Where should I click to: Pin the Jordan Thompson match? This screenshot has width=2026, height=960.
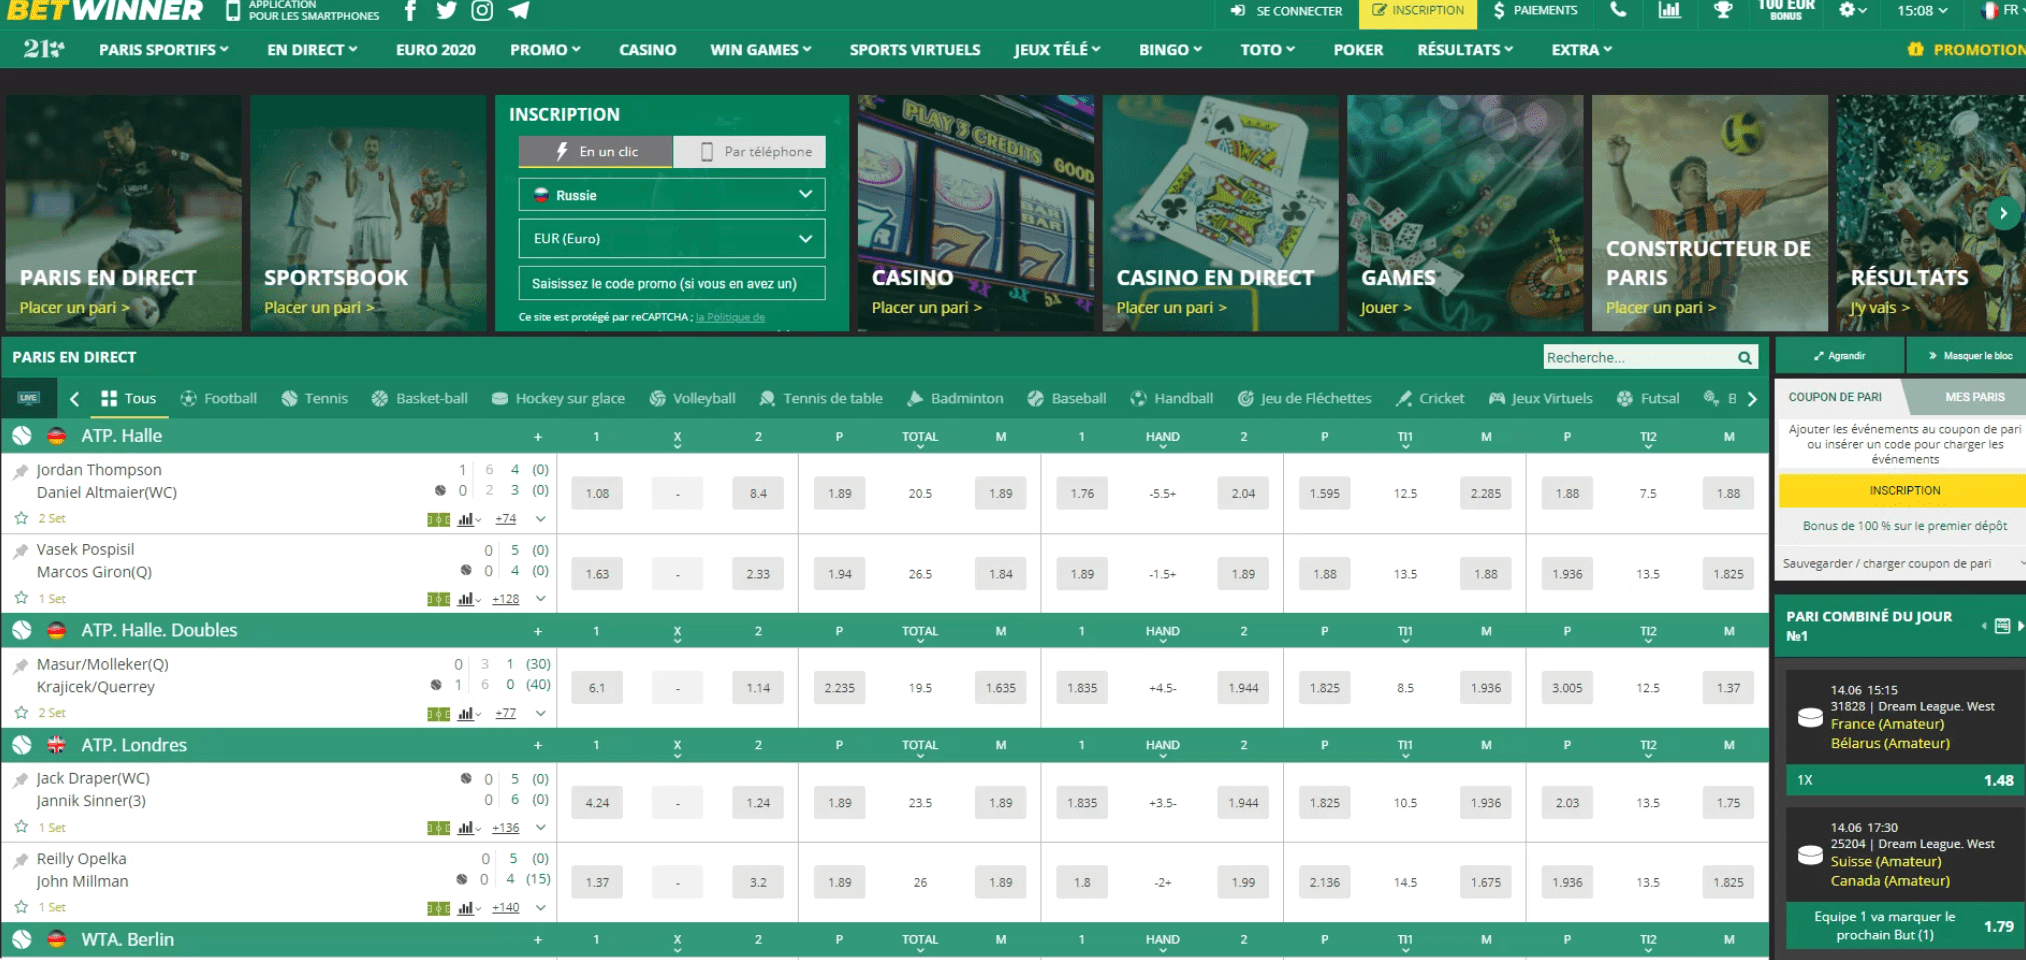pos(20,470)
